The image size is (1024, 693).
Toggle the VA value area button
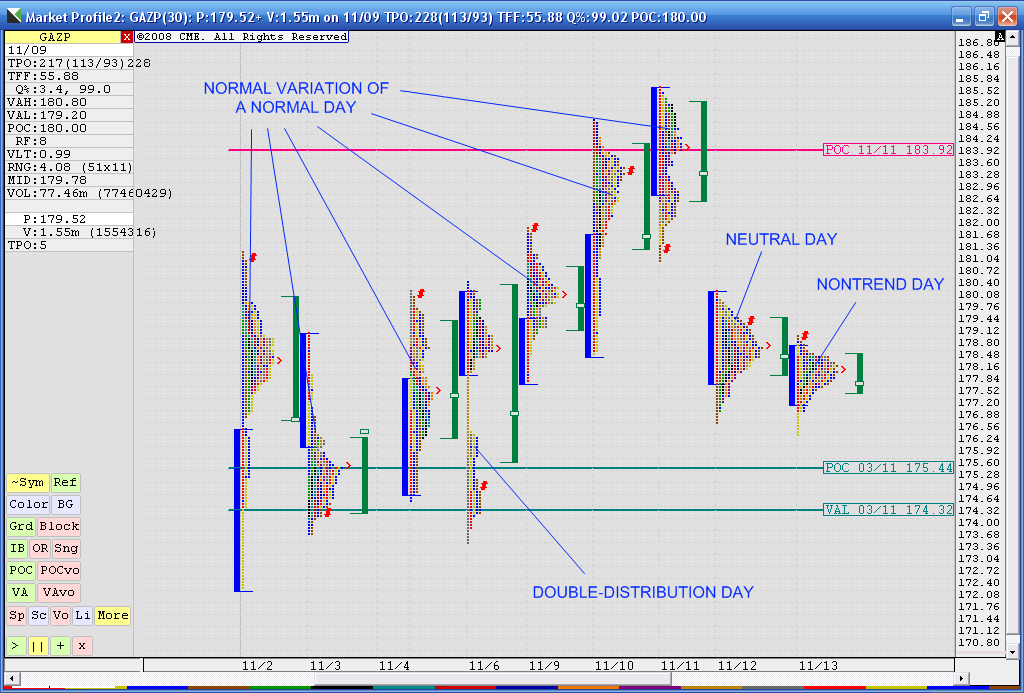tap(21, 593)
